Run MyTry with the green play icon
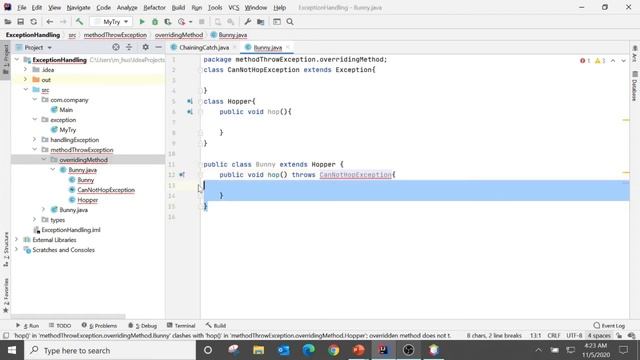Viewport: 640px width, 360px height. [142, 22]
